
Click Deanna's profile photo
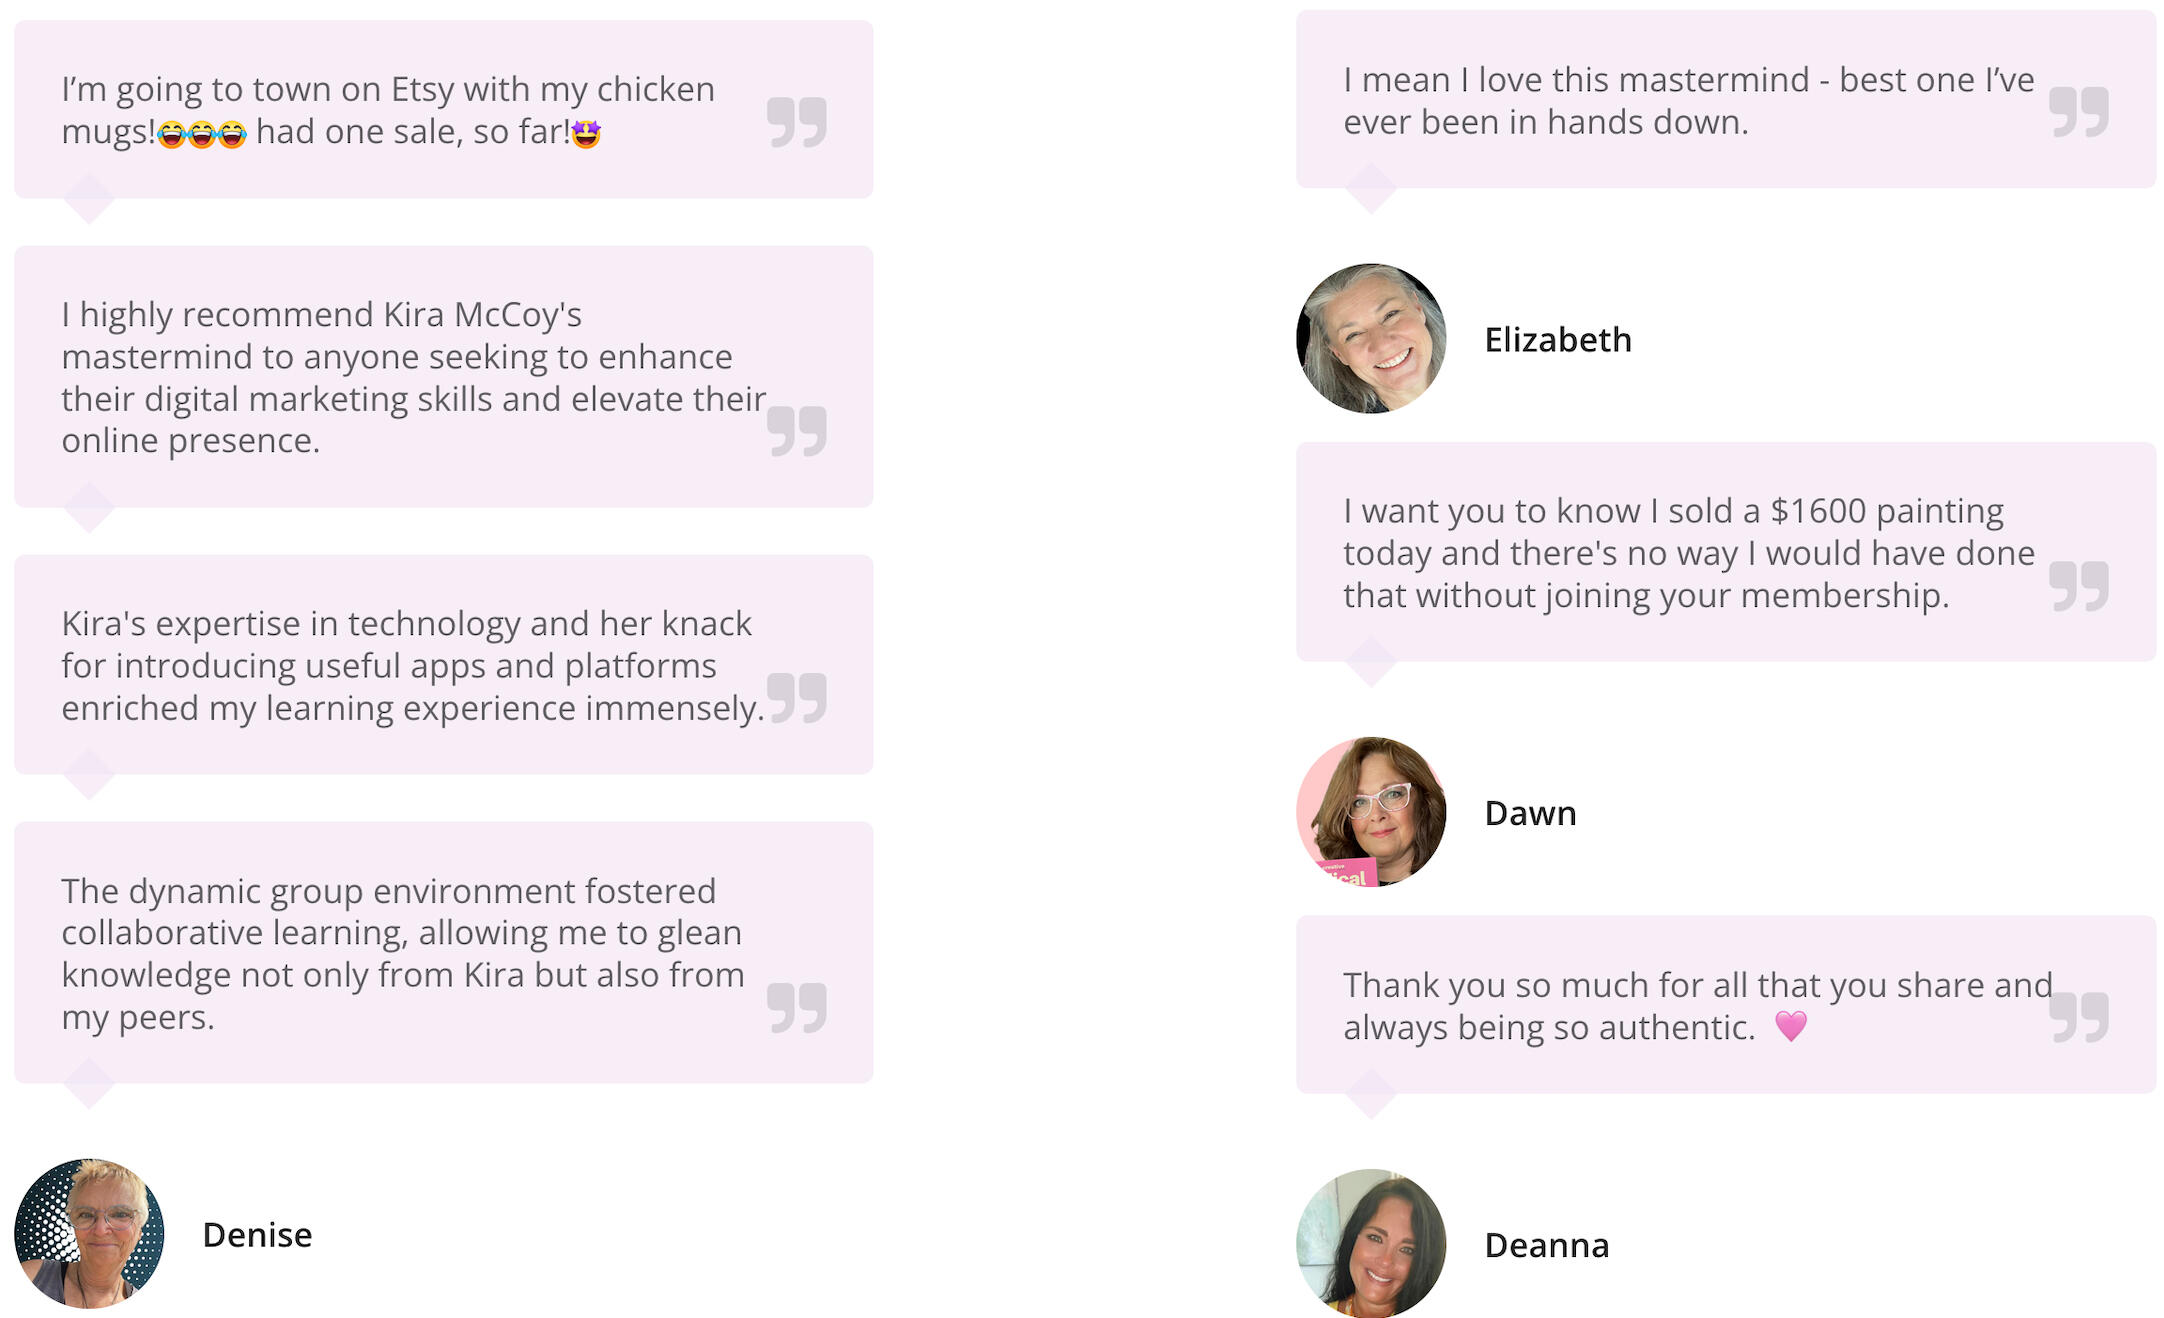tap(1371, 1244)
